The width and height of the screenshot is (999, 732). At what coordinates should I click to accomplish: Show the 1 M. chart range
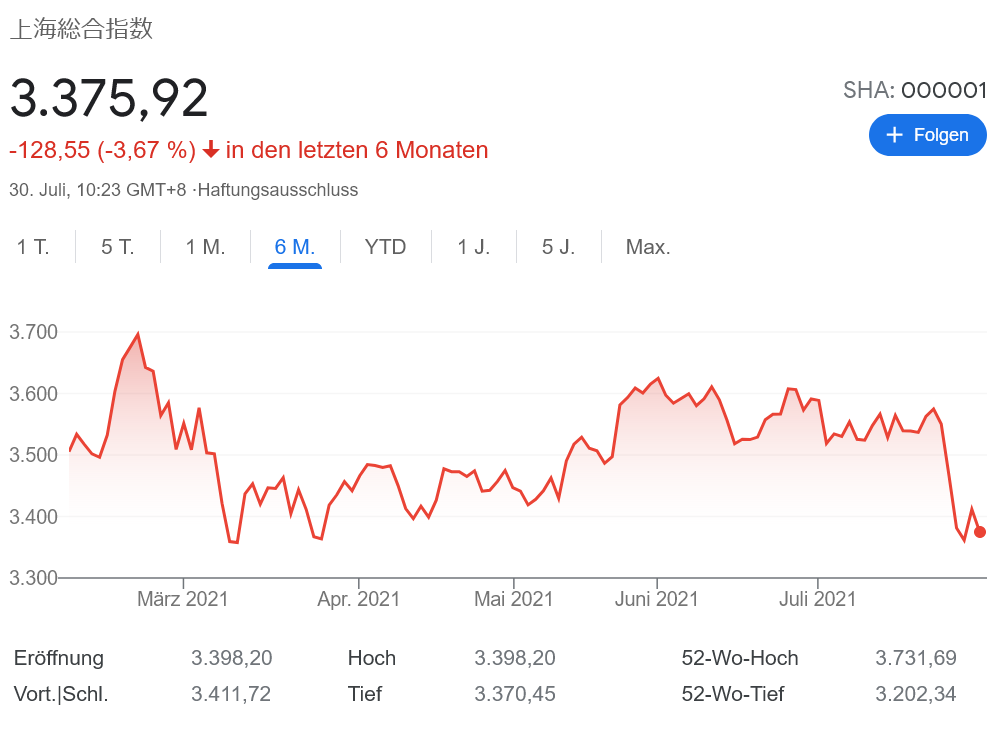tap(205, 247)
